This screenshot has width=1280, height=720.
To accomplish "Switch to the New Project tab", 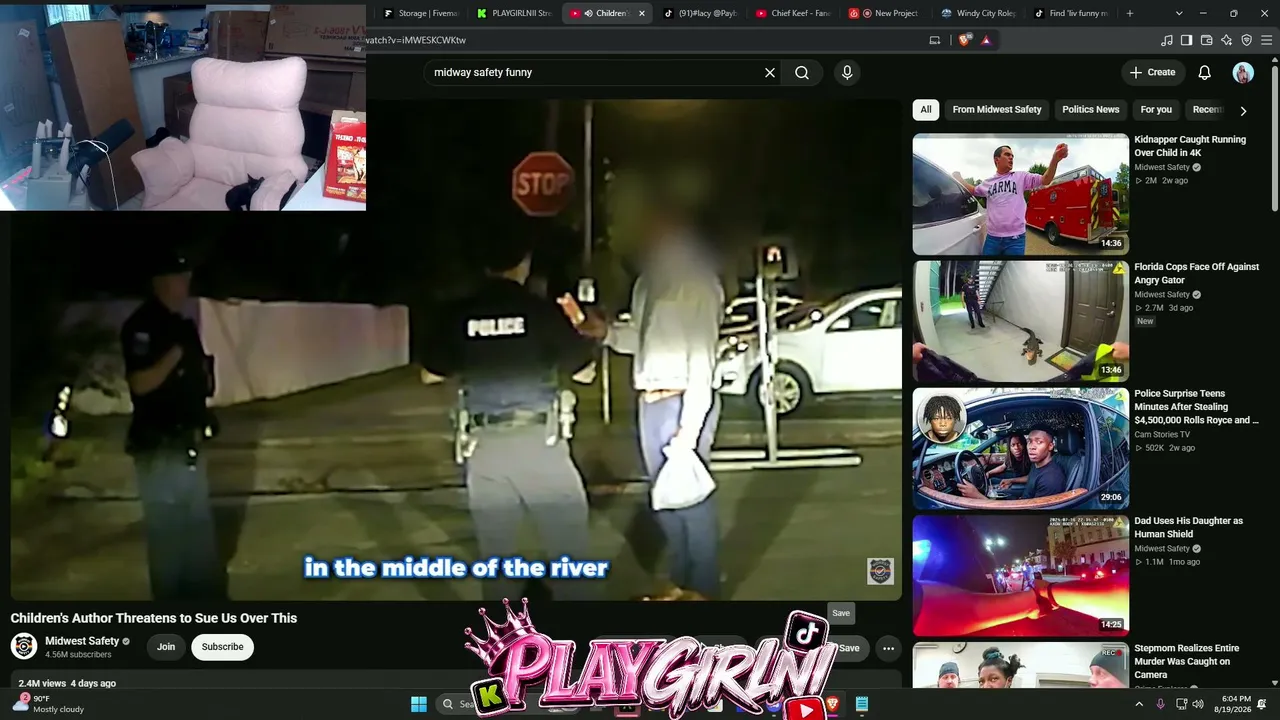I will pos(887,13).
